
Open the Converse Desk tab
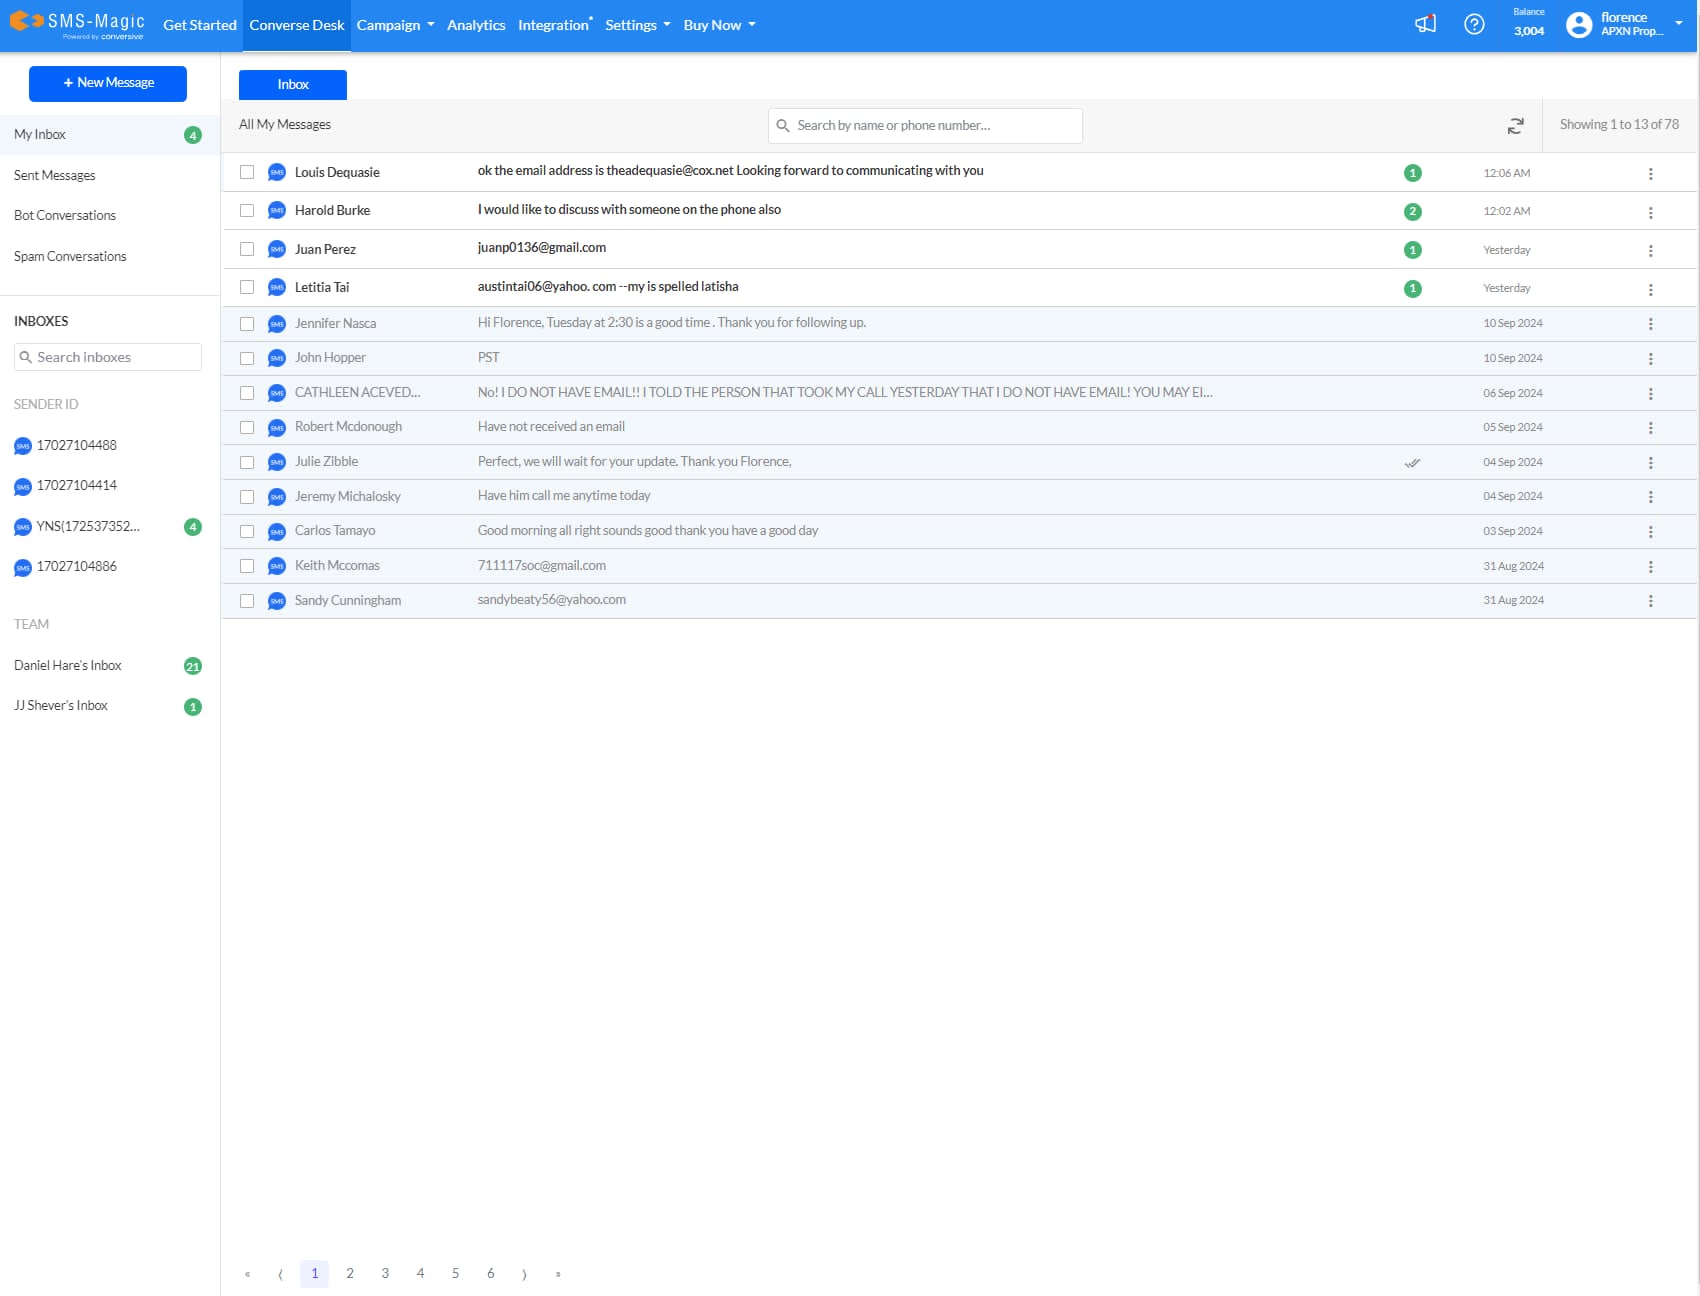(x=297, y=25)
